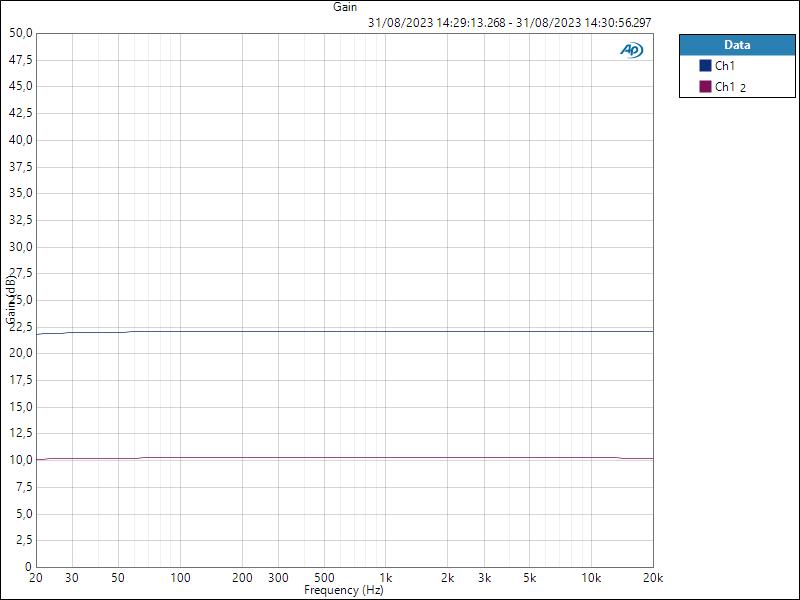Viewport: 800px width, 600px height.
Task: Click the Gain (dB) axis label
Action: [10, 298]
